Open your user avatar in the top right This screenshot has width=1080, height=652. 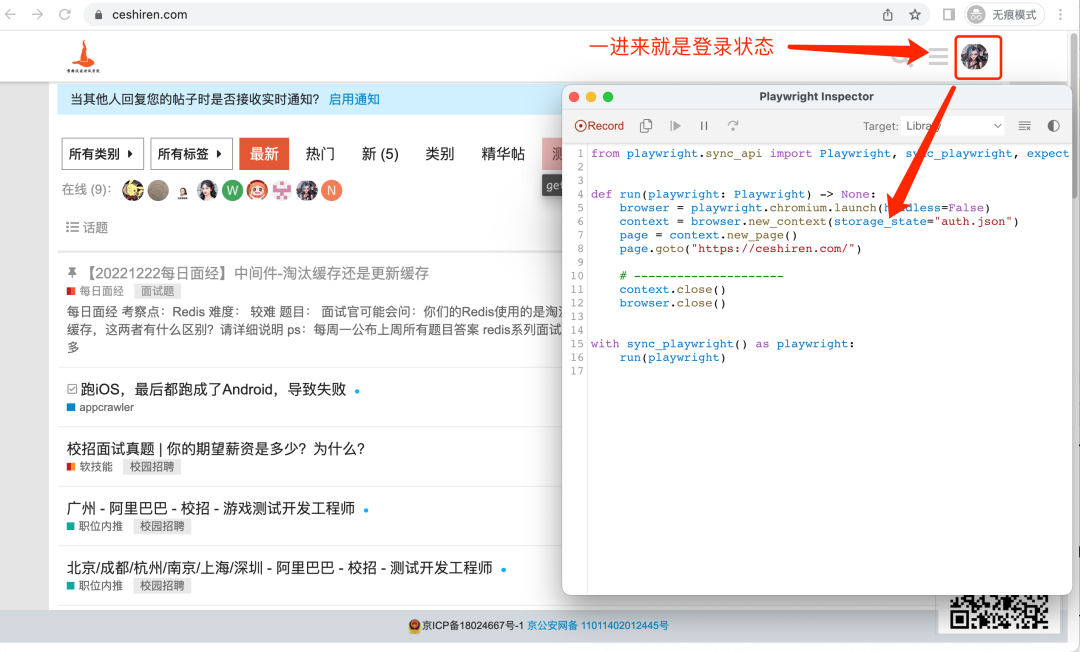pyautogui.click(x=977, y=57)
